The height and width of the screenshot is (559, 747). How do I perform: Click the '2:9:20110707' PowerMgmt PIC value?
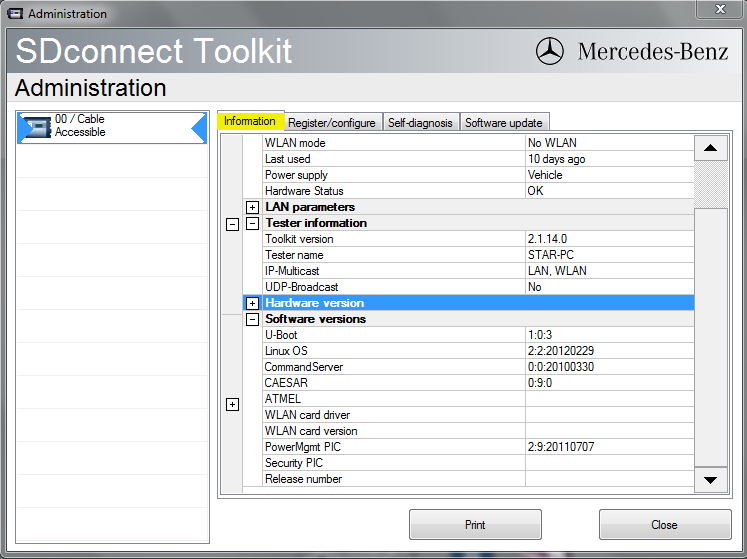561,447
